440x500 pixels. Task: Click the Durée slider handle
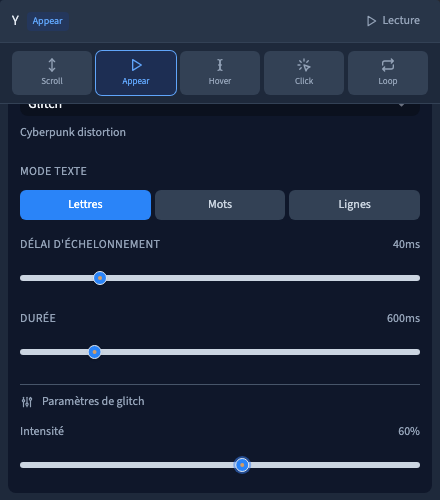tap(95, 352)
